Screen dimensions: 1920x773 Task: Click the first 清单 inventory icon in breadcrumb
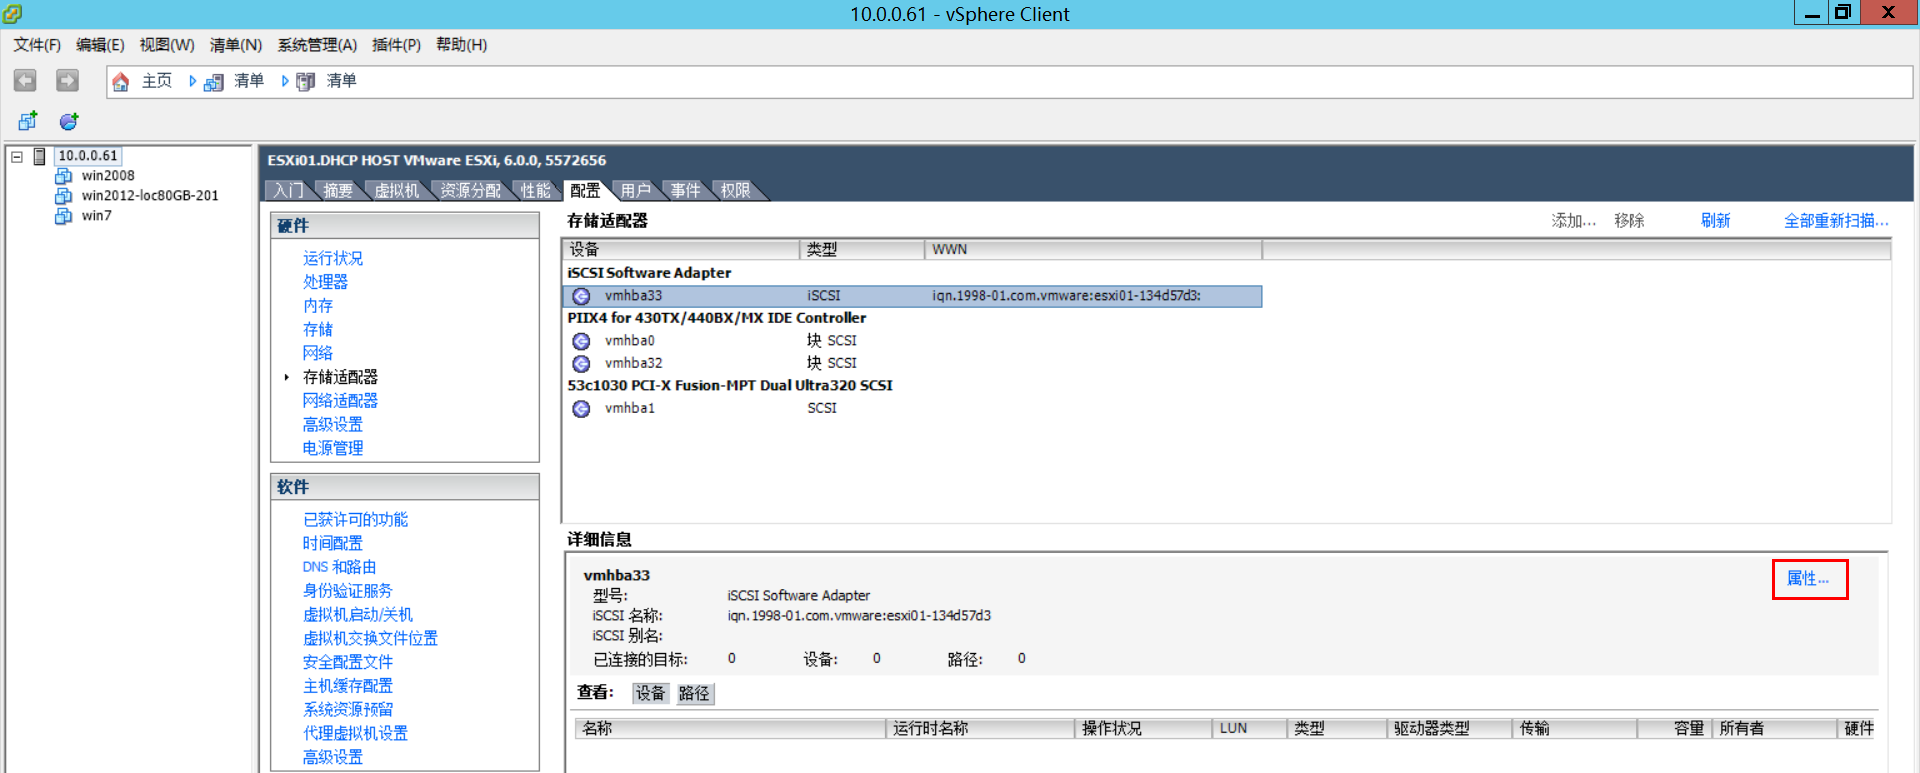click(214, 82)
